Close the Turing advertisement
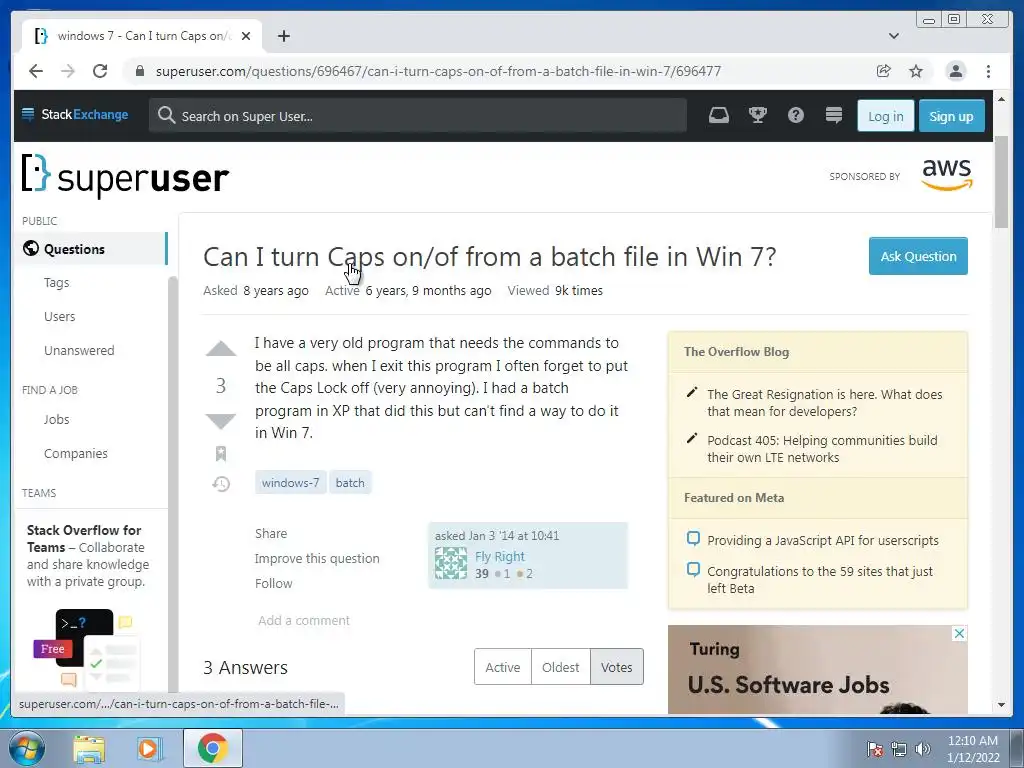This screenshot has width=1024, height=768. click(x=959, y=633)
